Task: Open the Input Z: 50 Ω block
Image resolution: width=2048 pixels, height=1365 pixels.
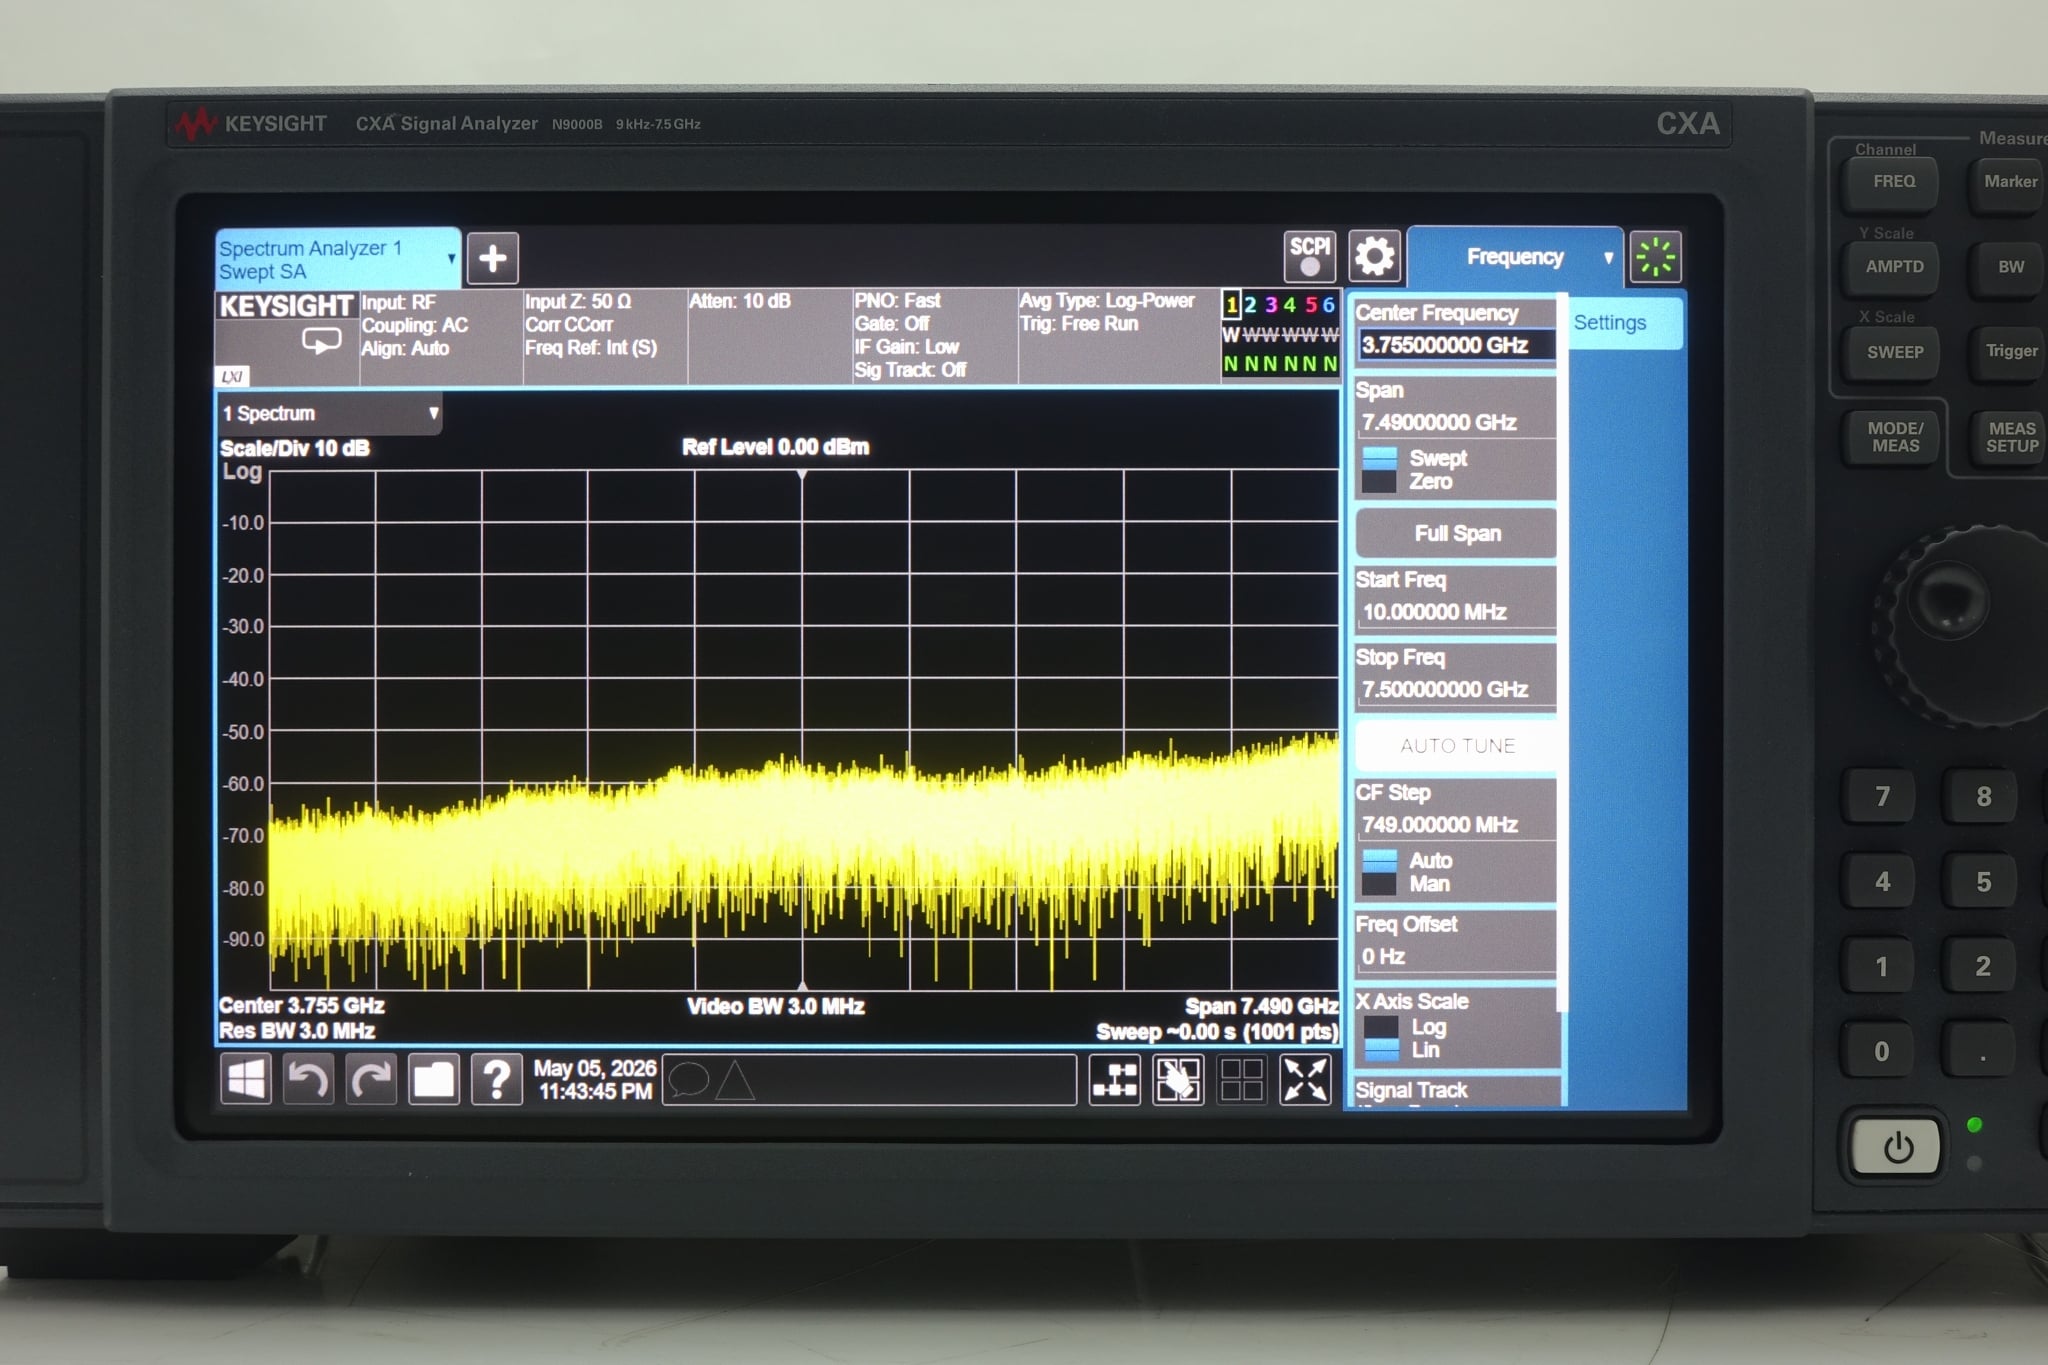Action: (x=606, y=336)
